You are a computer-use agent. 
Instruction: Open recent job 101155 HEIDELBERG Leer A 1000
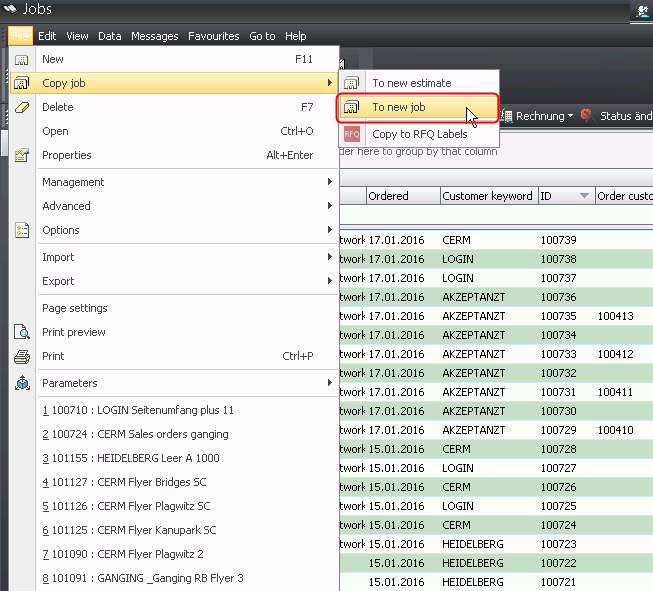coord(138,458)
